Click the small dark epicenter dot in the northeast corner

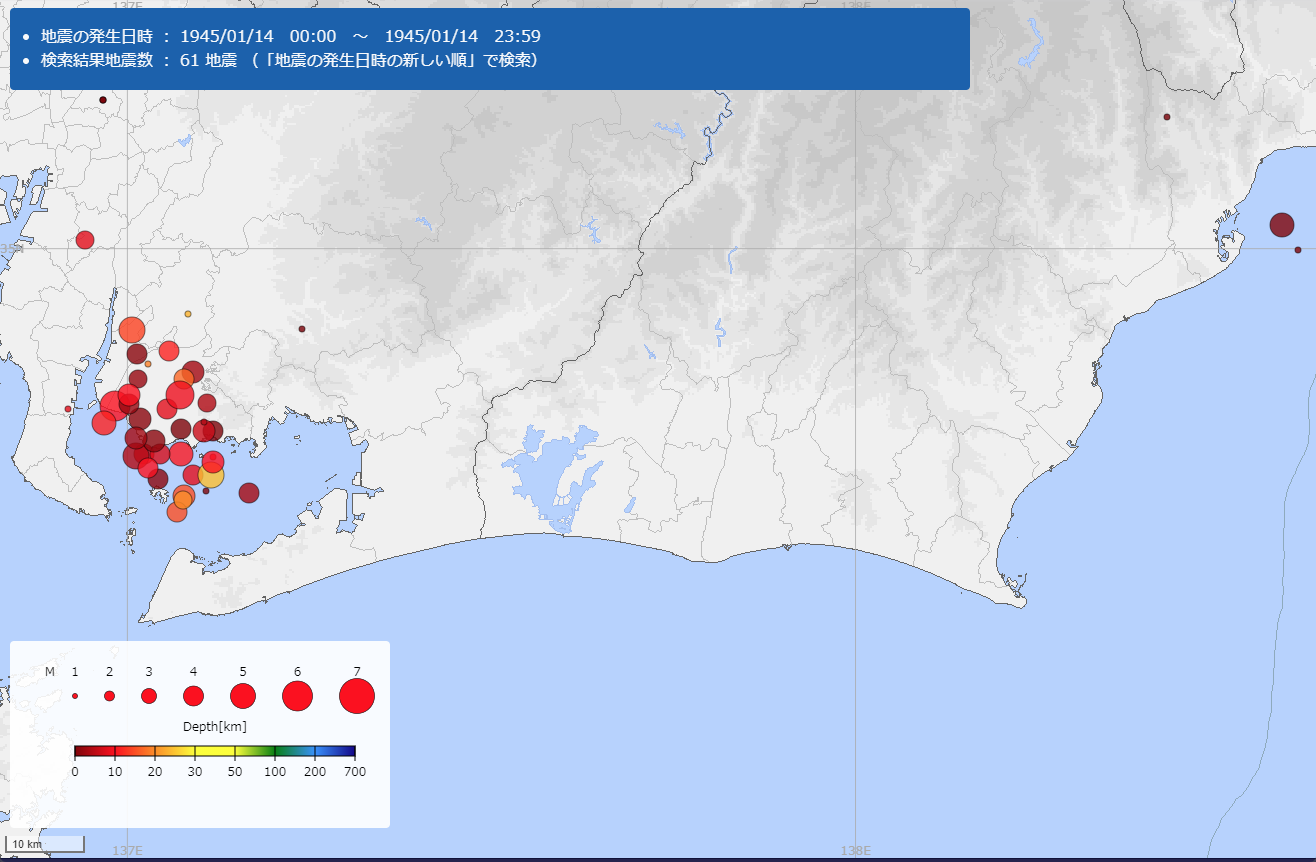pos(1166,117)
